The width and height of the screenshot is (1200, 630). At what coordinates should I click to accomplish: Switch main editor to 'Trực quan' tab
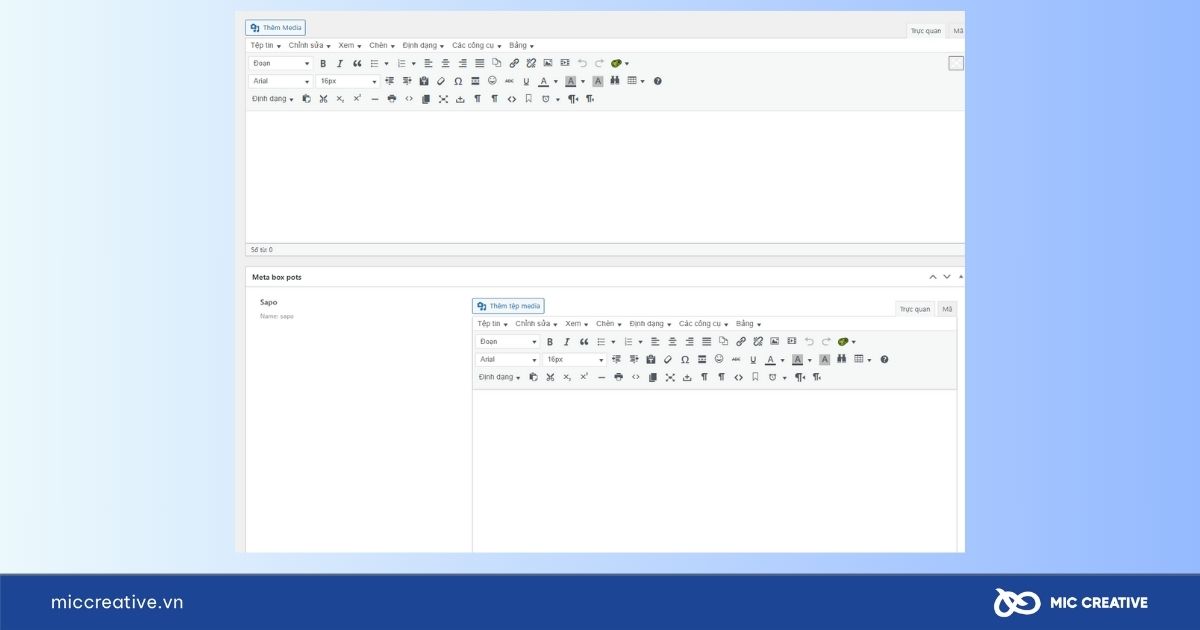tap(926, 31)
